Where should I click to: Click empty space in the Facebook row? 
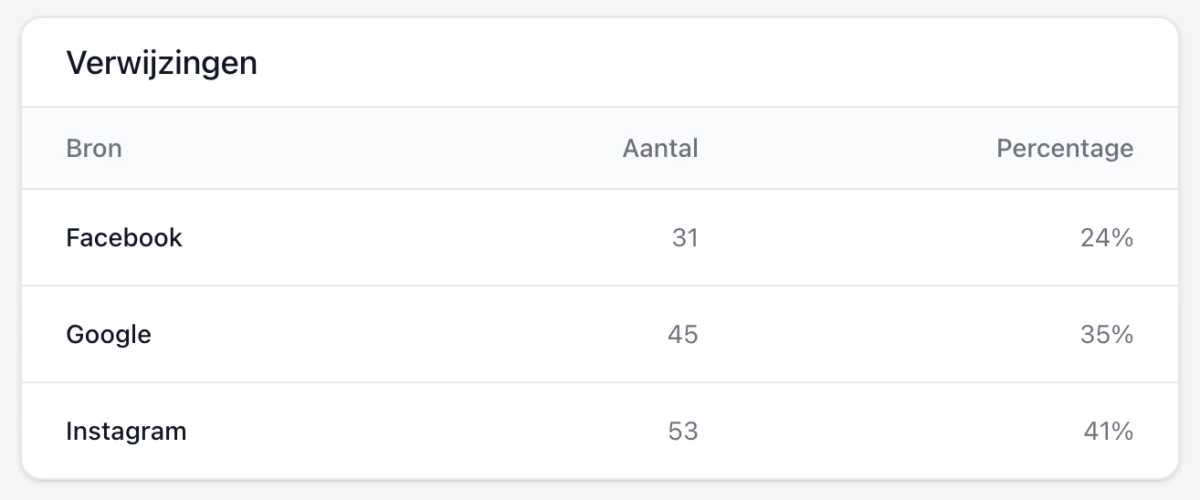point(400,238)
